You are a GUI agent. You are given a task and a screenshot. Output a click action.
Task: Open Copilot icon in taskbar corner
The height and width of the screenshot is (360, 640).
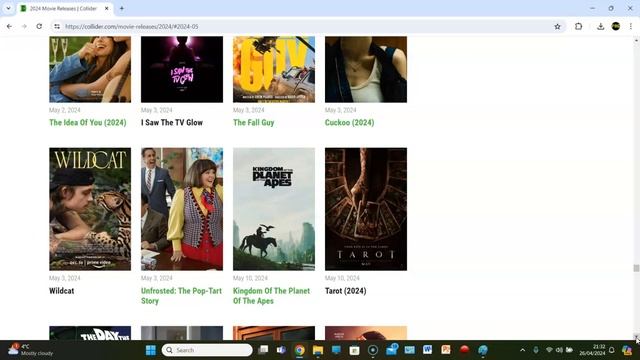click(627, 350)
